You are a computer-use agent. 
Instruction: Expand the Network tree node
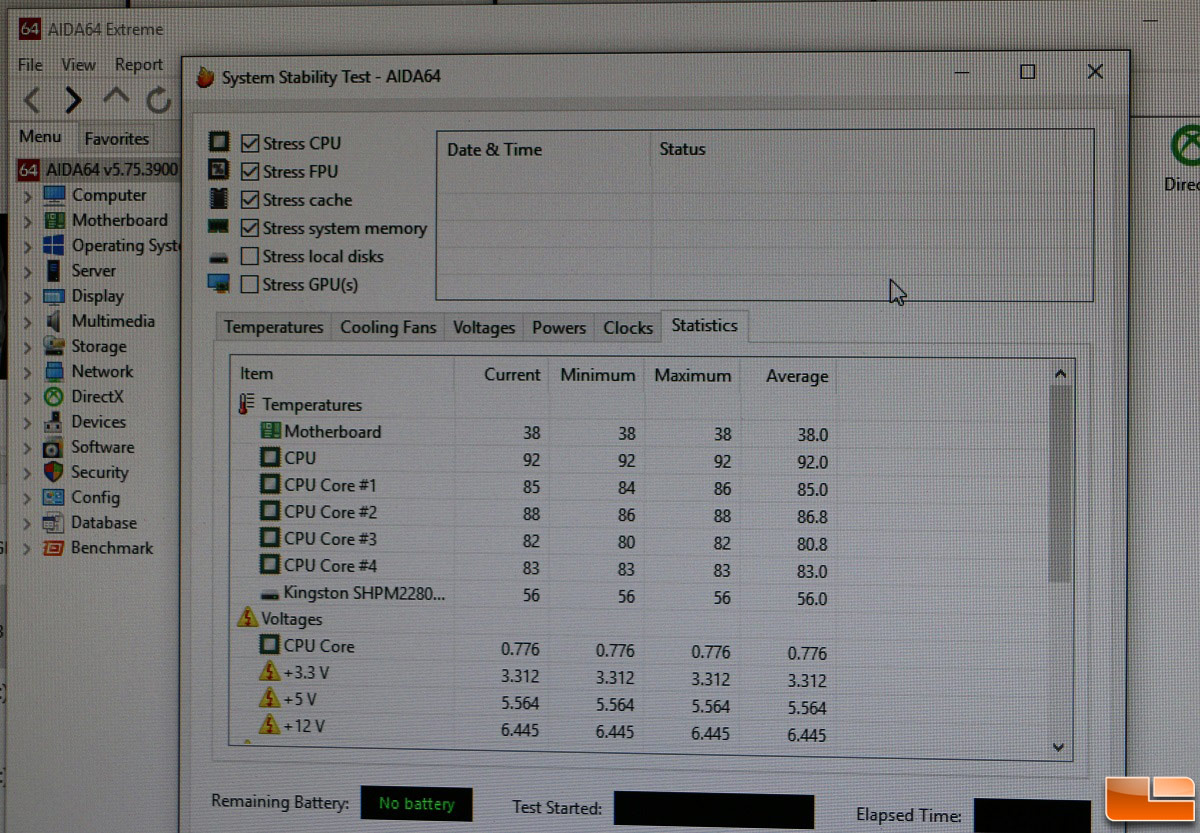coord(28,371)
